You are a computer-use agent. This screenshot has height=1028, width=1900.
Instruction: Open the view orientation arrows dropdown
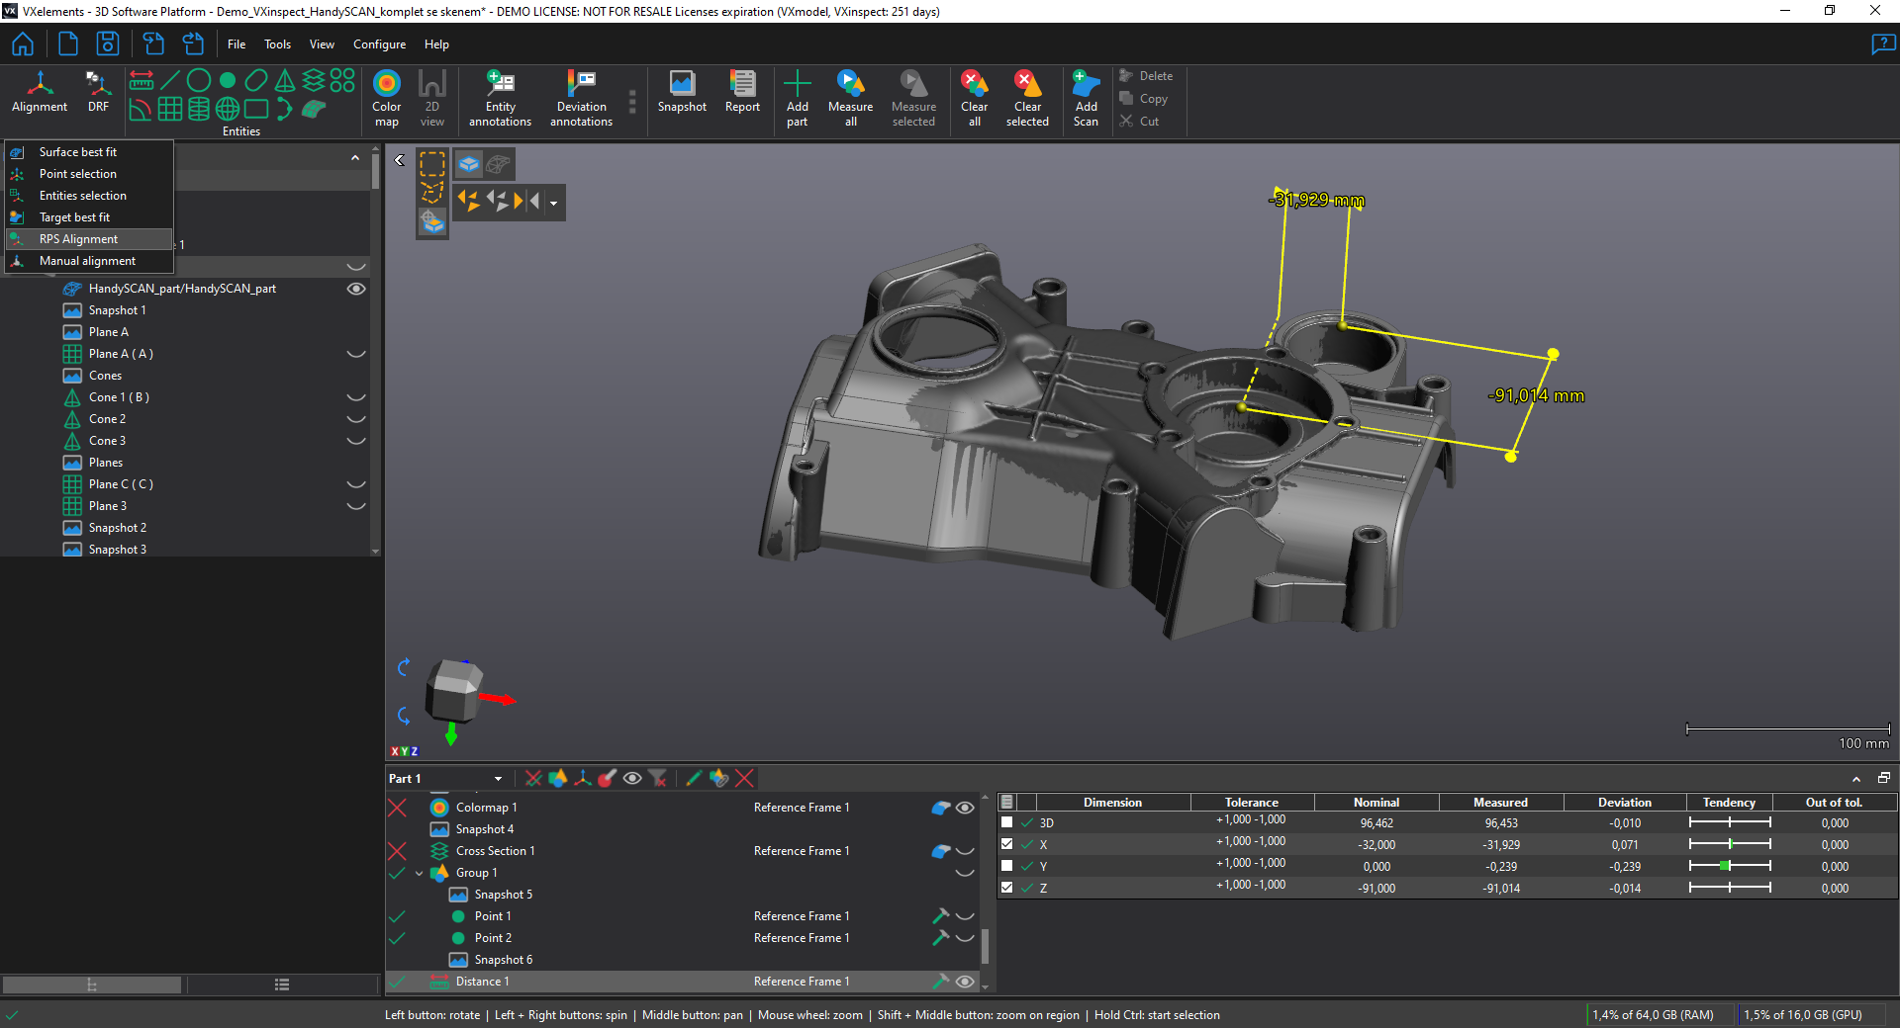coord(554,203)
